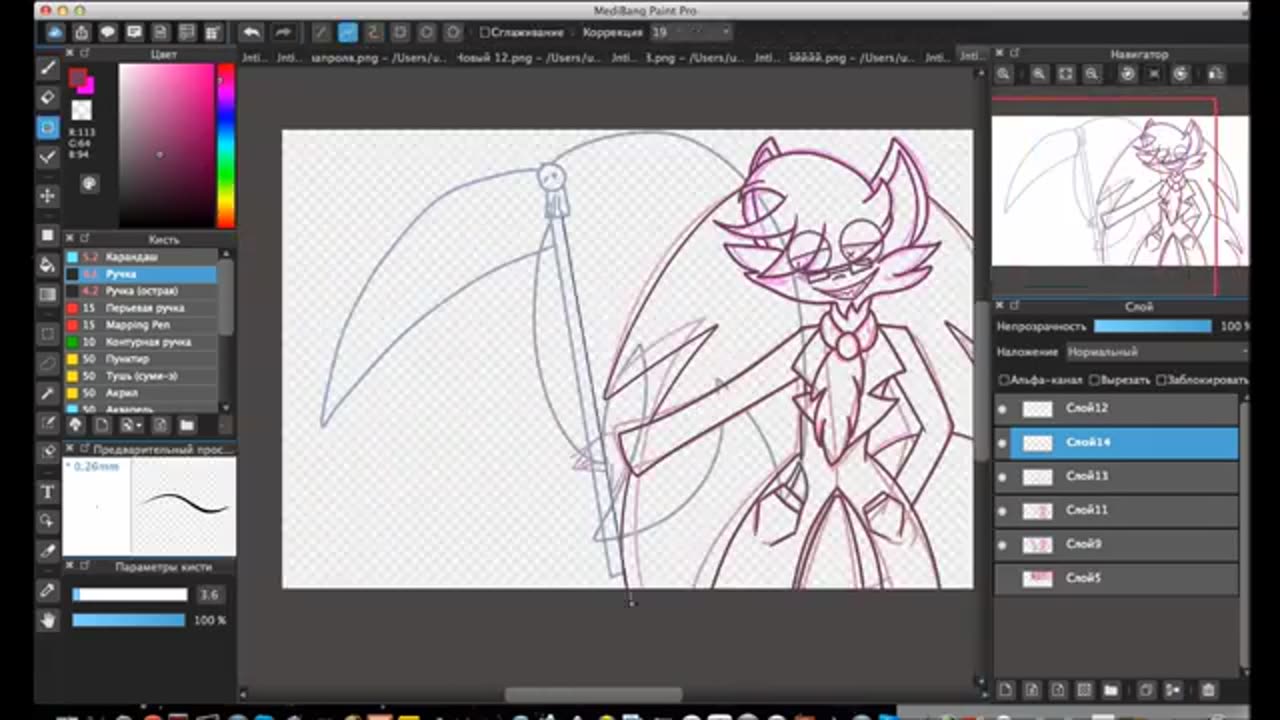Viewport: 1280px width, 720px height.
Task: Delete layer with trash icon
Action: point(1208,690)
